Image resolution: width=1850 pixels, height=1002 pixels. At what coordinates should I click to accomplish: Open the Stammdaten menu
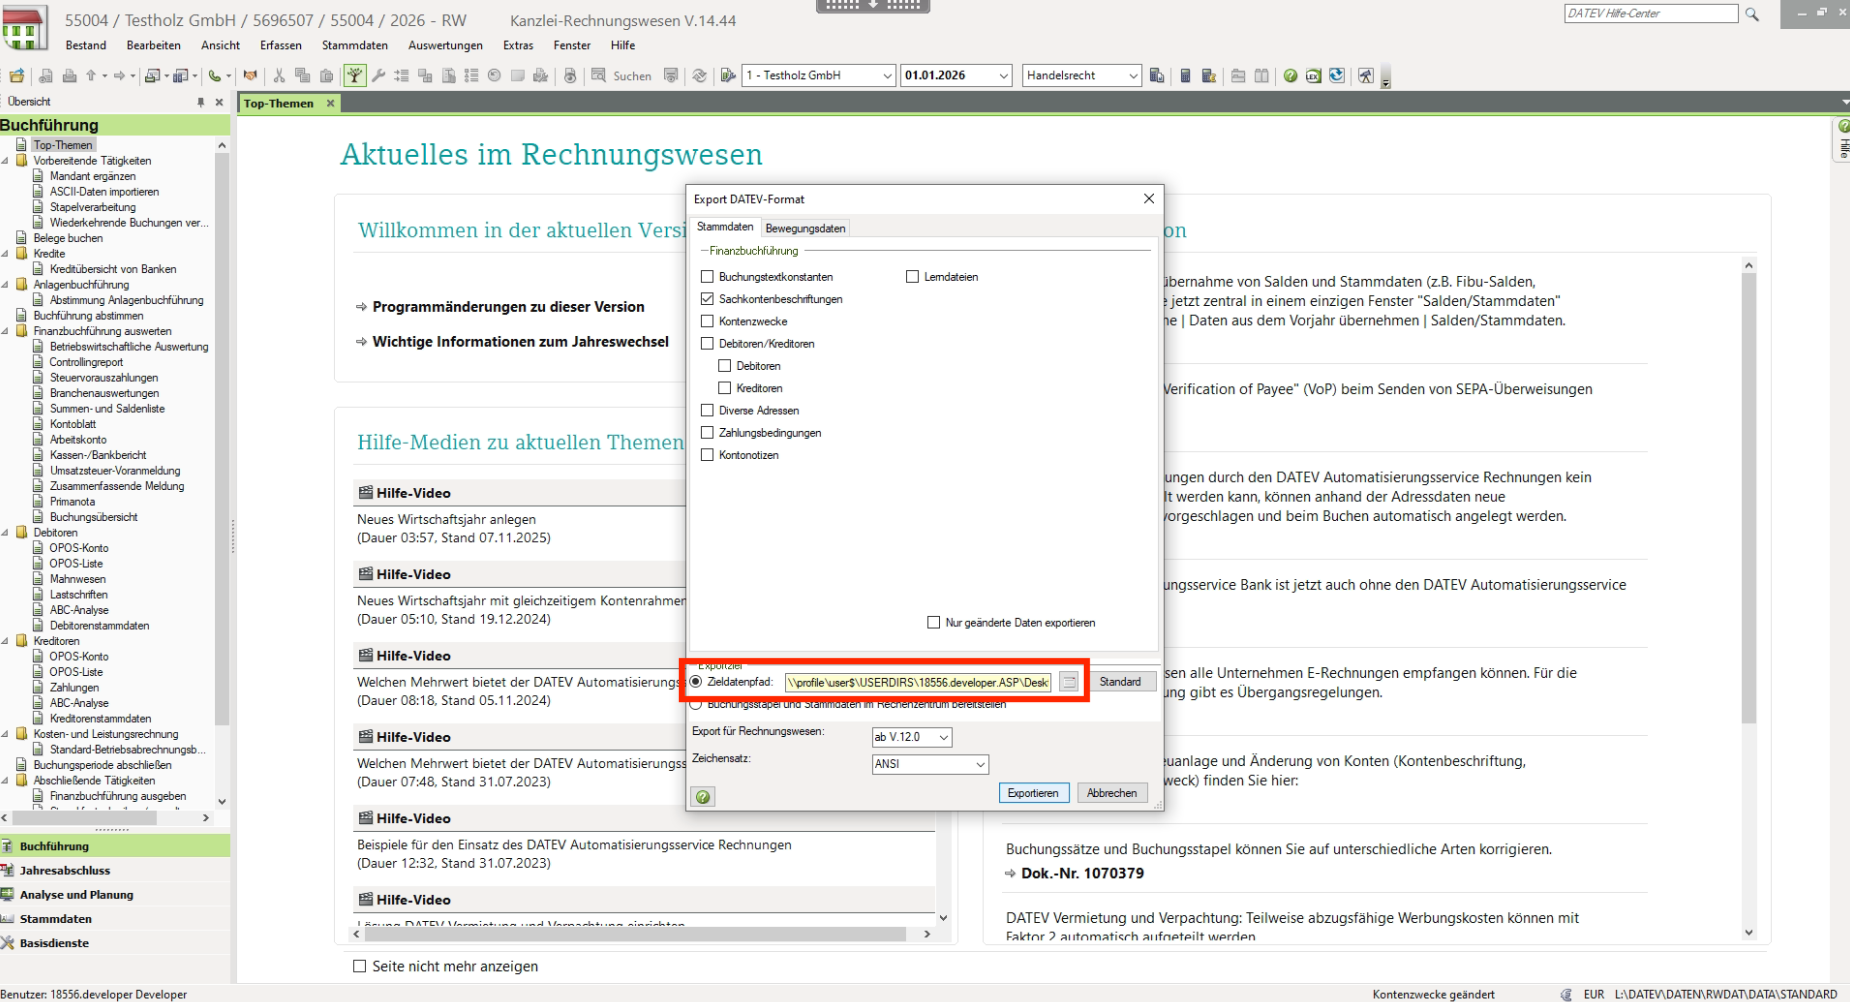[x=355, y=45]
